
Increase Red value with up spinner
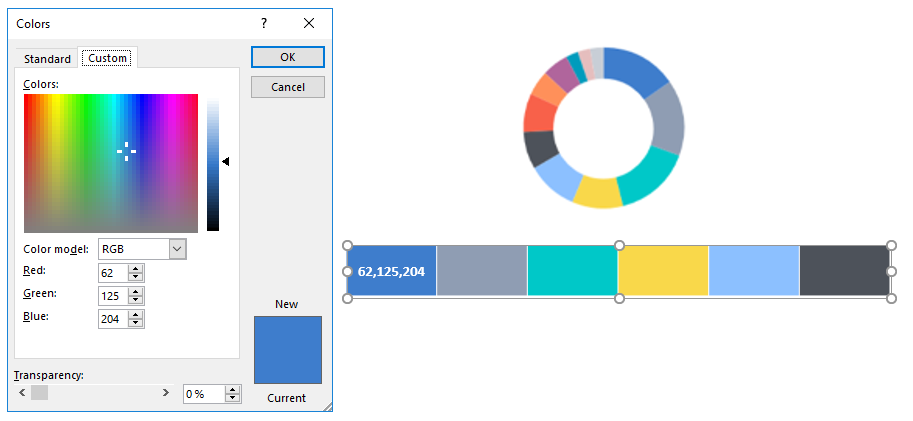tap(137, 268)
